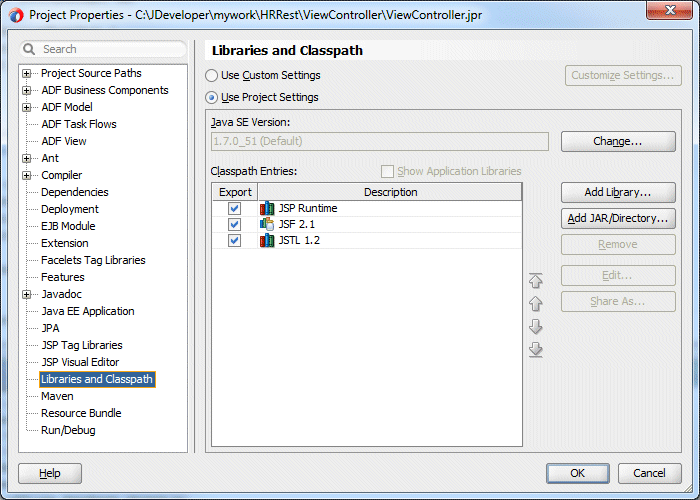The width and height of the screenshot is (700, 500).
Task: Open JSP Tag Libraries page
Action: pos(82,345)
